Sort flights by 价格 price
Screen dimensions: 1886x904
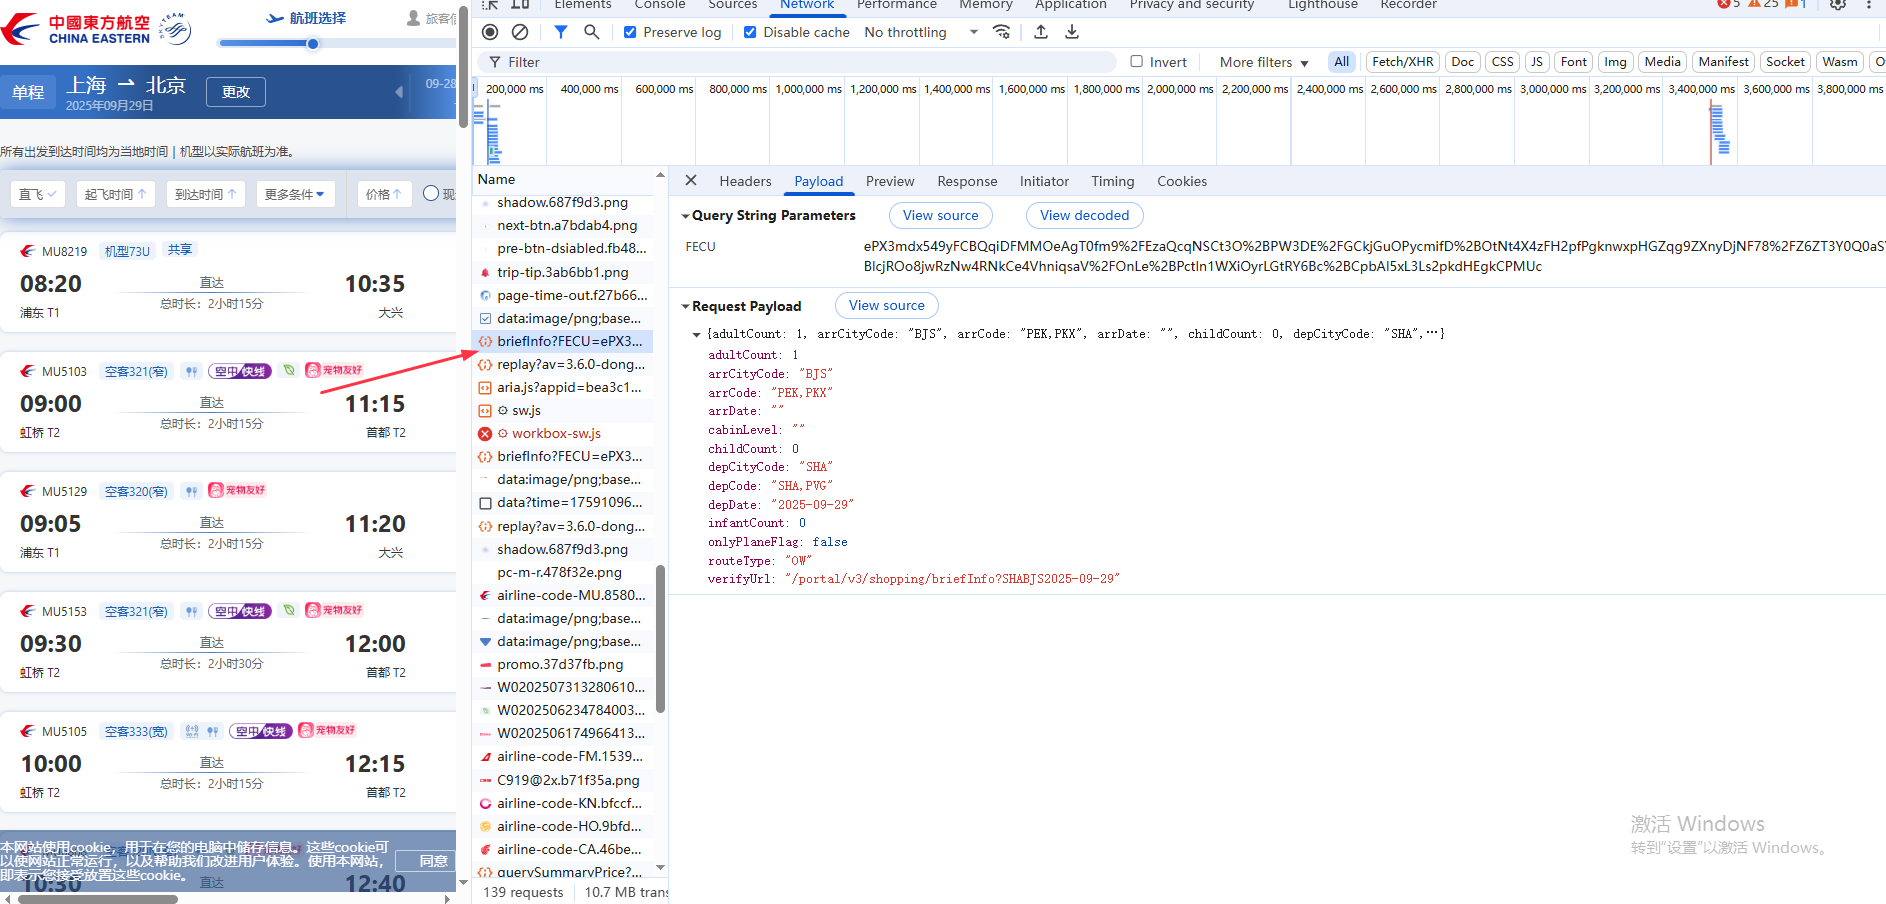[383, 194]
